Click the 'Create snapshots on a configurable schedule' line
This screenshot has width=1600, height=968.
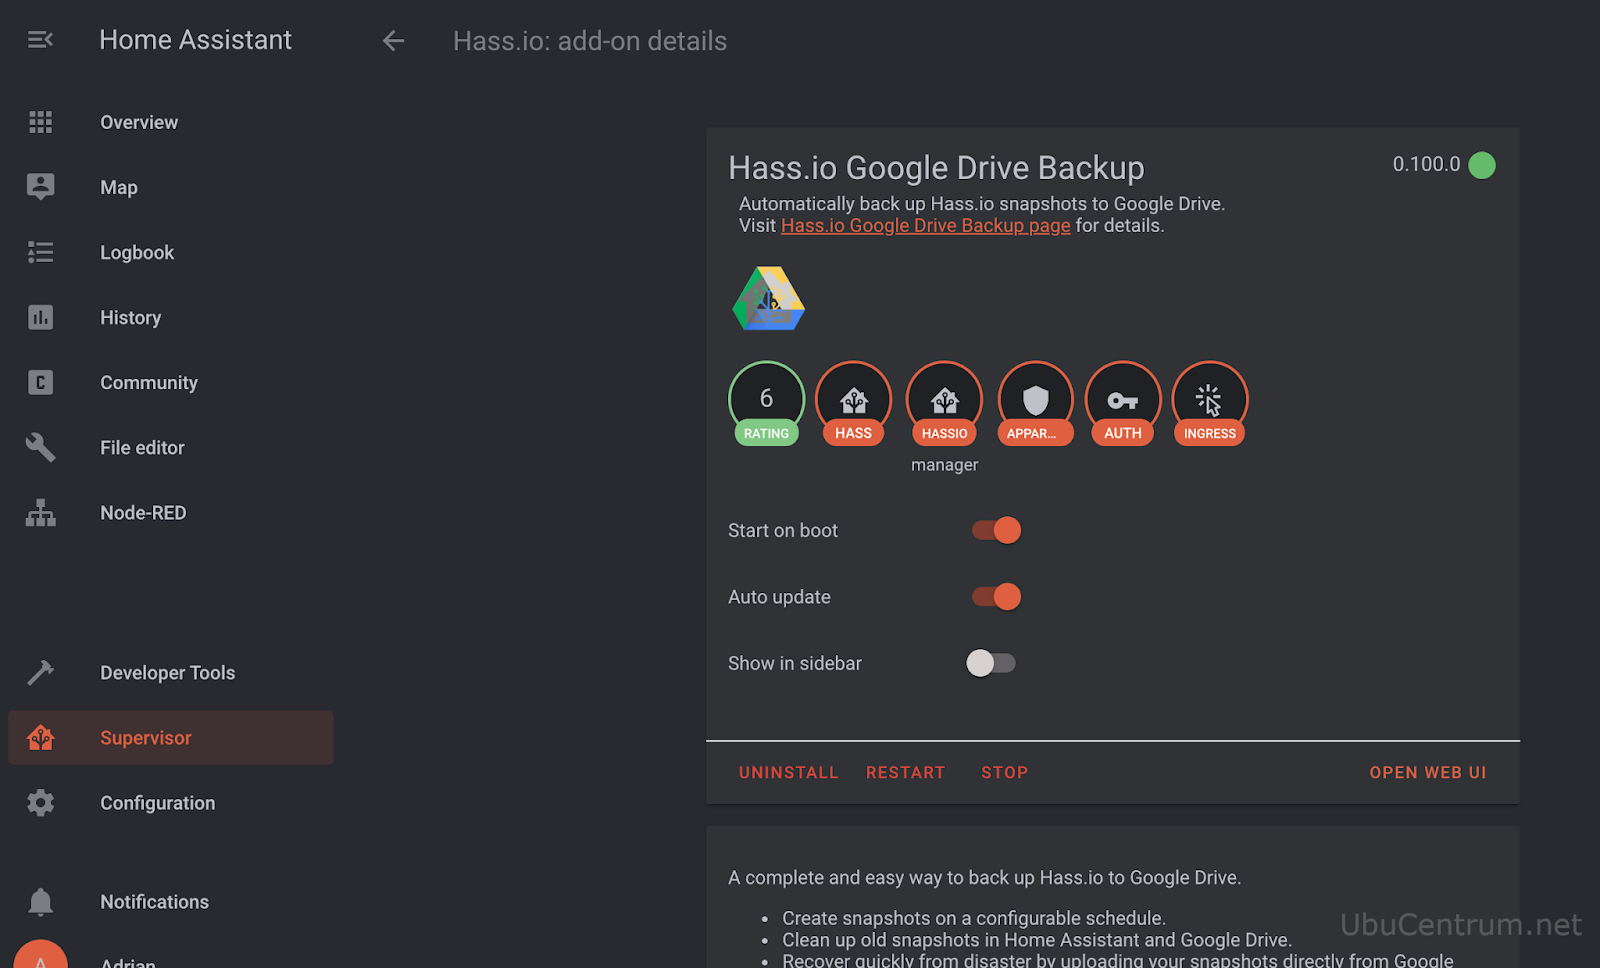[974, 918]
